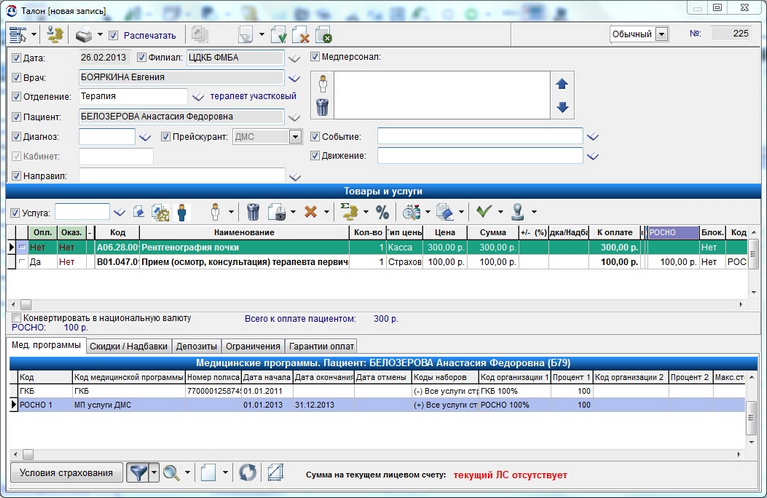Click the magnifier search icon in bottom toolbar

pos(171,473)
